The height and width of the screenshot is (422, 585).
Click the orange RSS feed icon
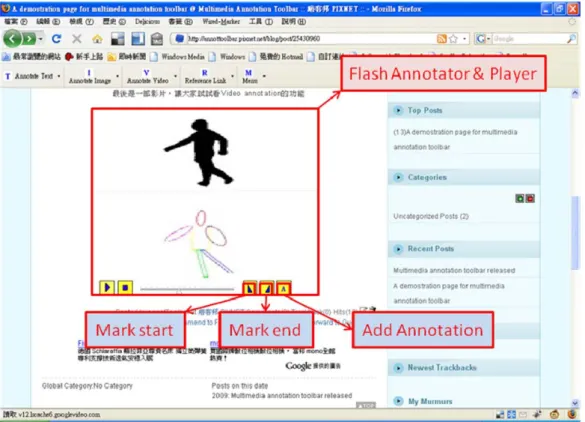coord(442,38)
